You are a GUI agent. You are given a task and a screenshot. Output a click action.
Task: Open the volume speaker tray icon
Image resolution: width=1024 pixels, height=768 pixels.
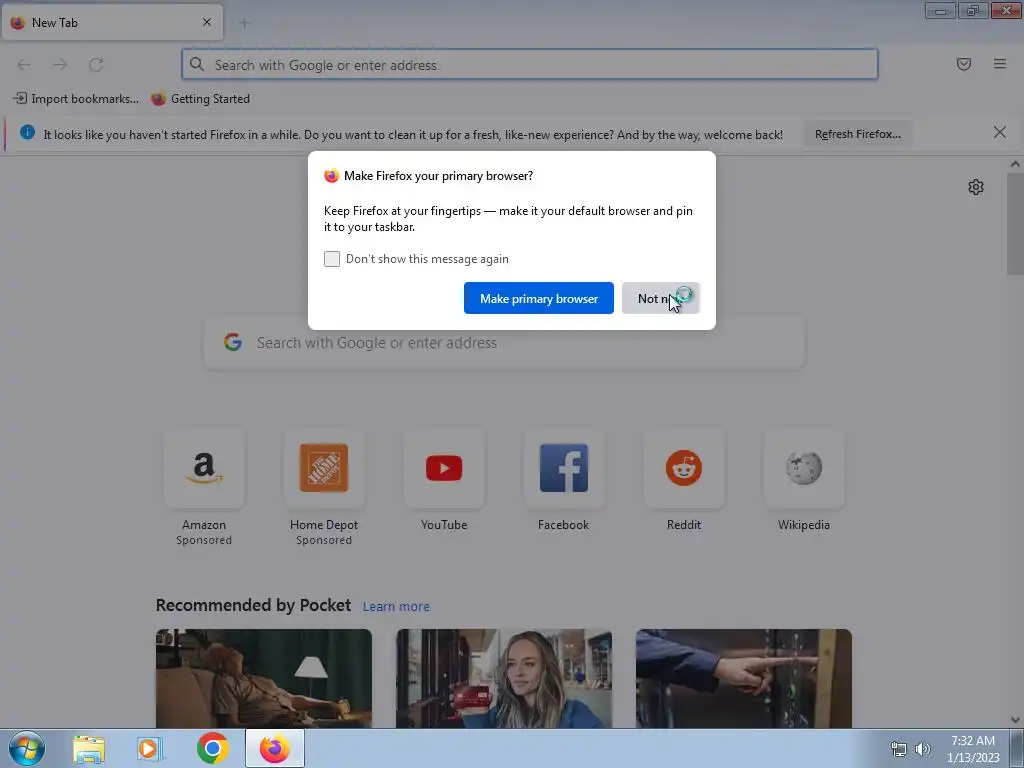coord(923,748)
